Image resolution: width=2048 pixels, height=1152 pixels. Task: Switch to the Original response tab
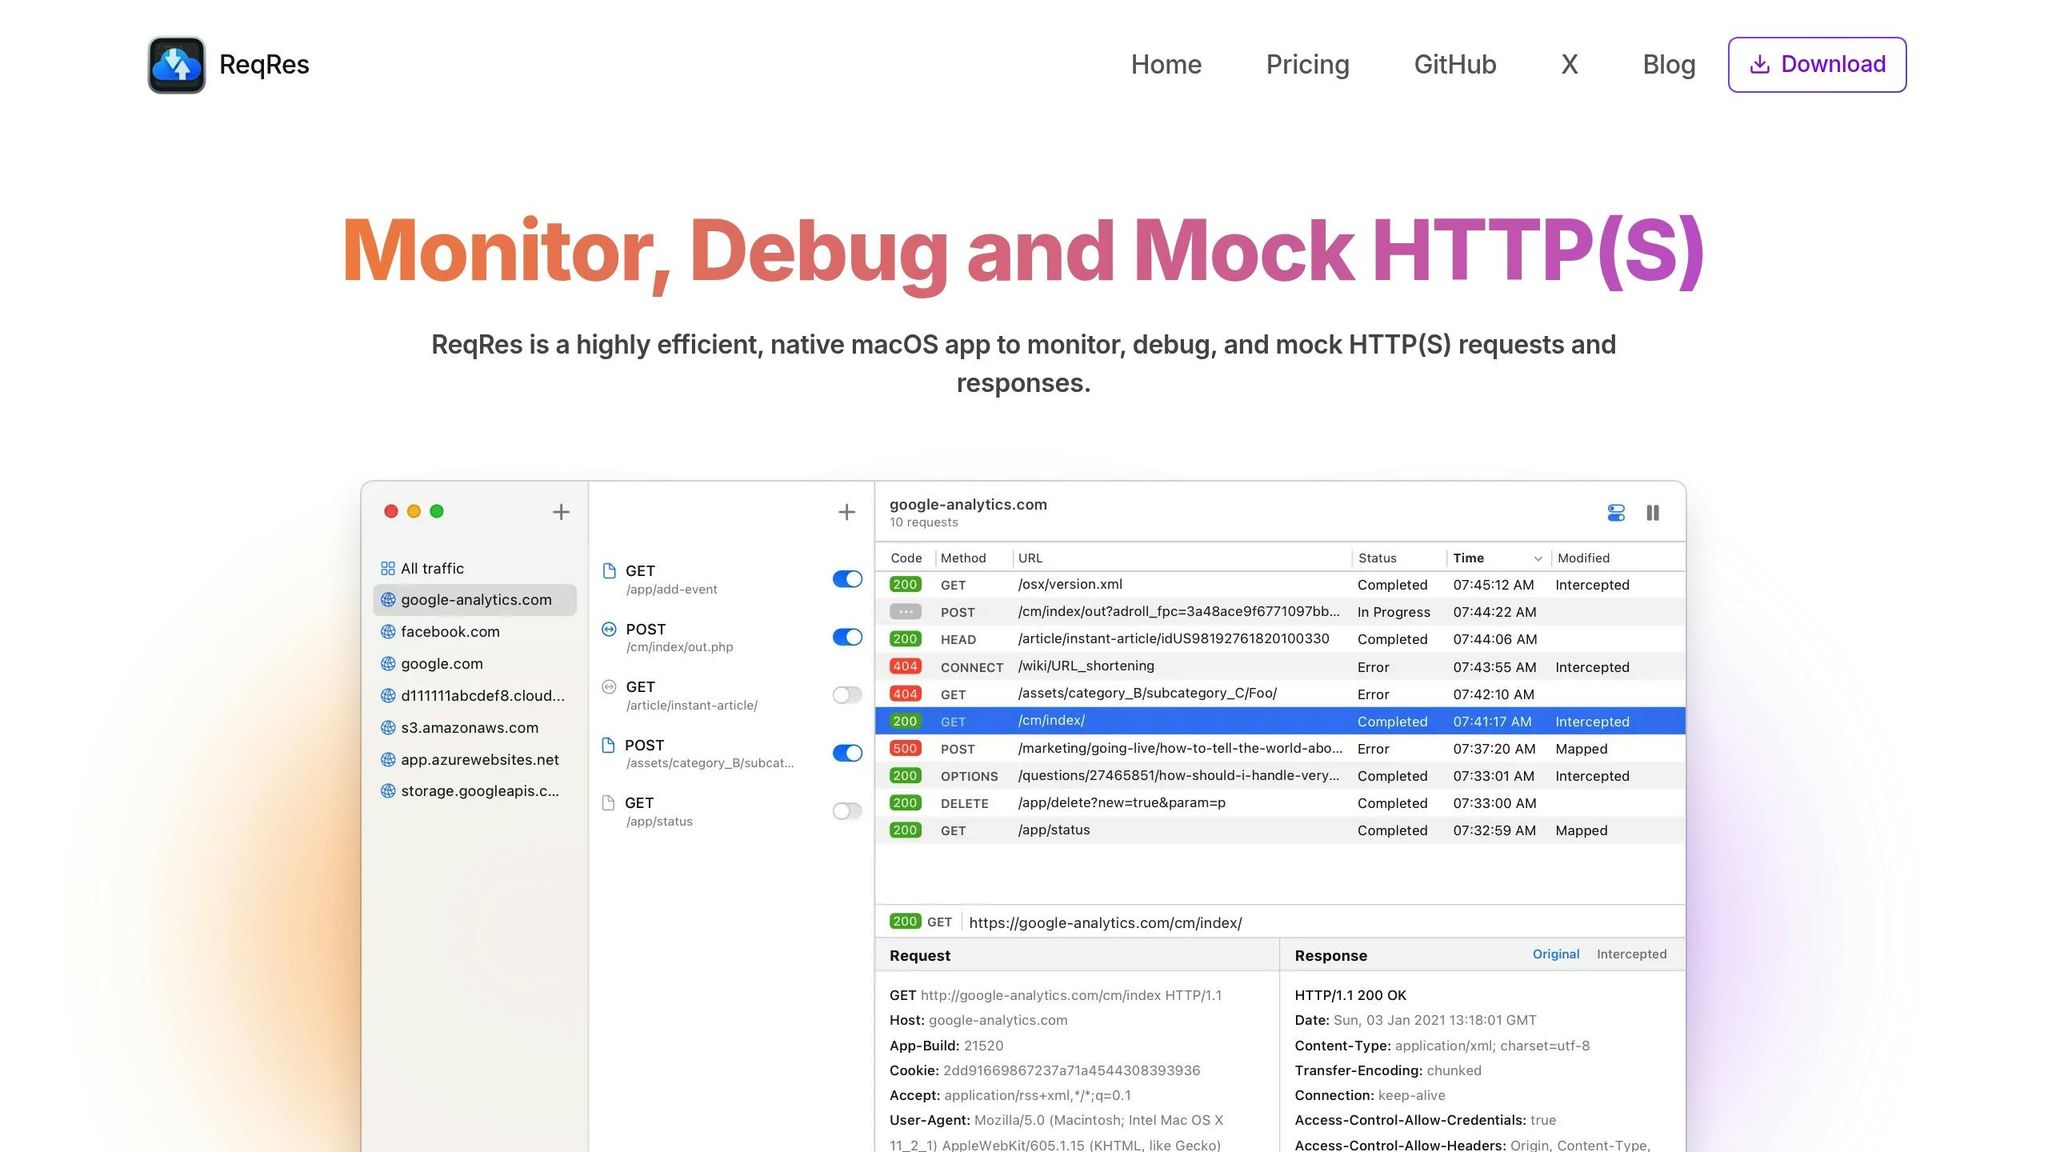click(x=1556, y=954)
